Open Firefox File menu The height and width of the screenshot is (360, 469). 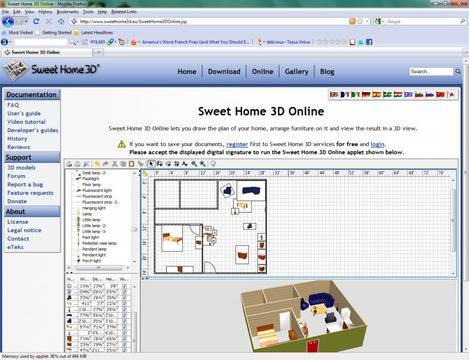pyautogui.click(x=5, y=12)
